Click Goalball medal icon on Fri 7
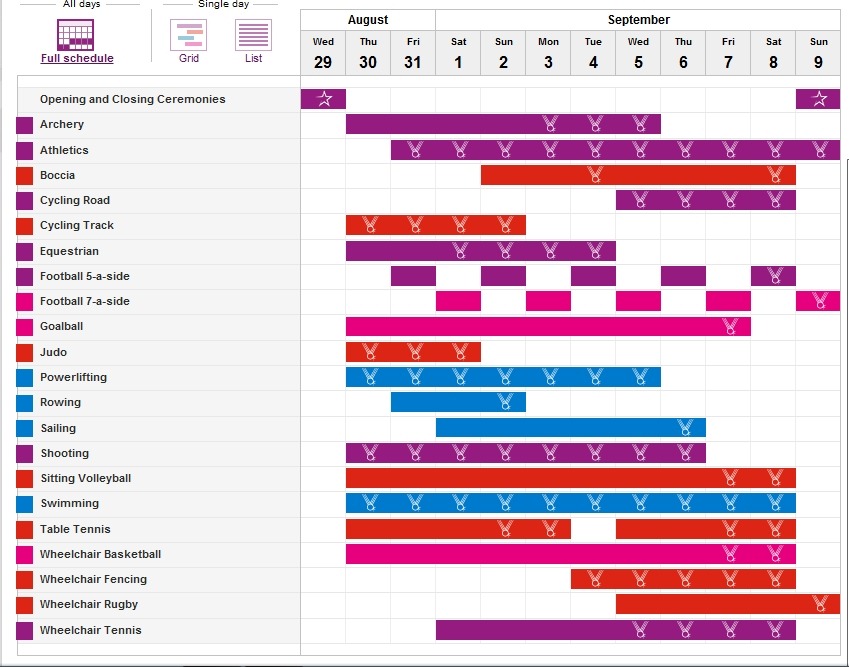The height and width of the screenshot is (667, 849). pos(730,326)
